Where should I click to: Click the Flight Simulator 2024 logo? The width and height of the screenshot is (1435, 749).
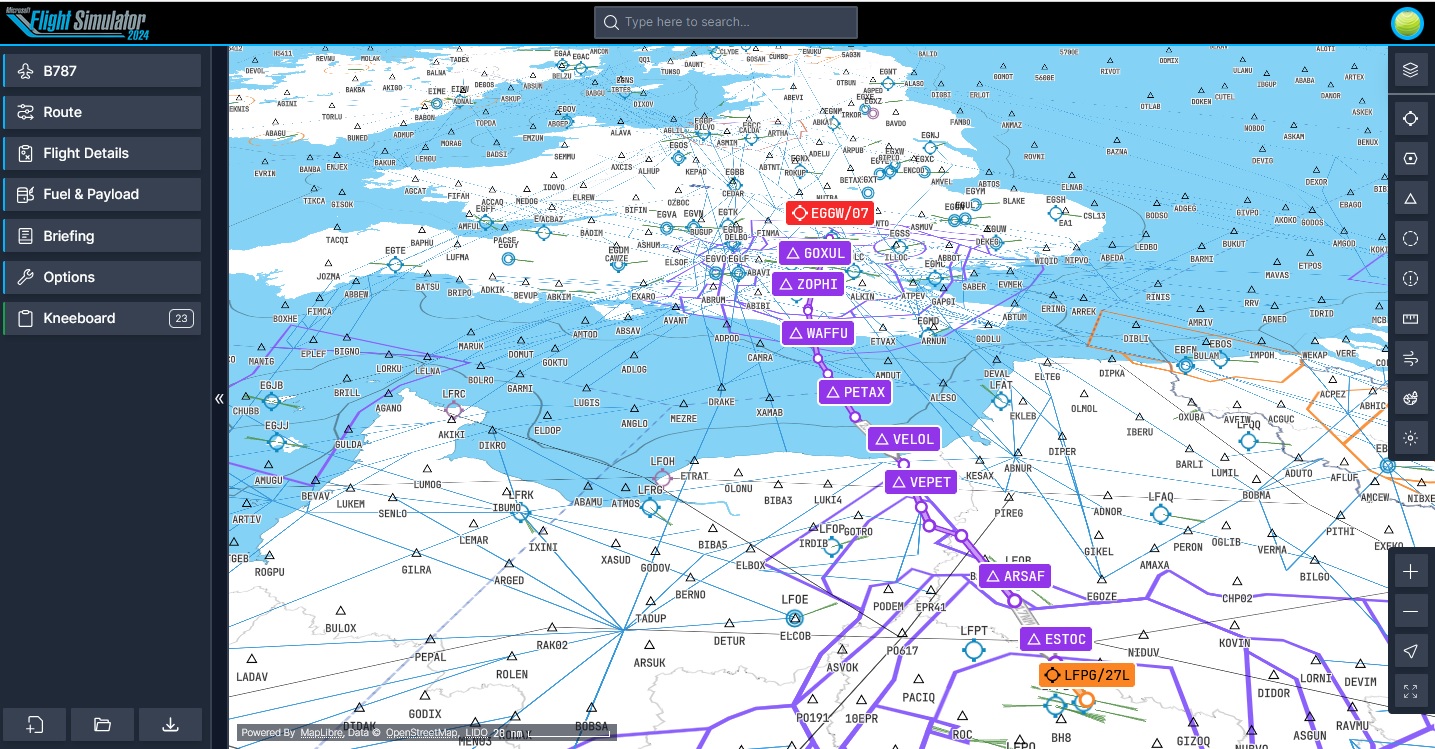pos(76,22)
